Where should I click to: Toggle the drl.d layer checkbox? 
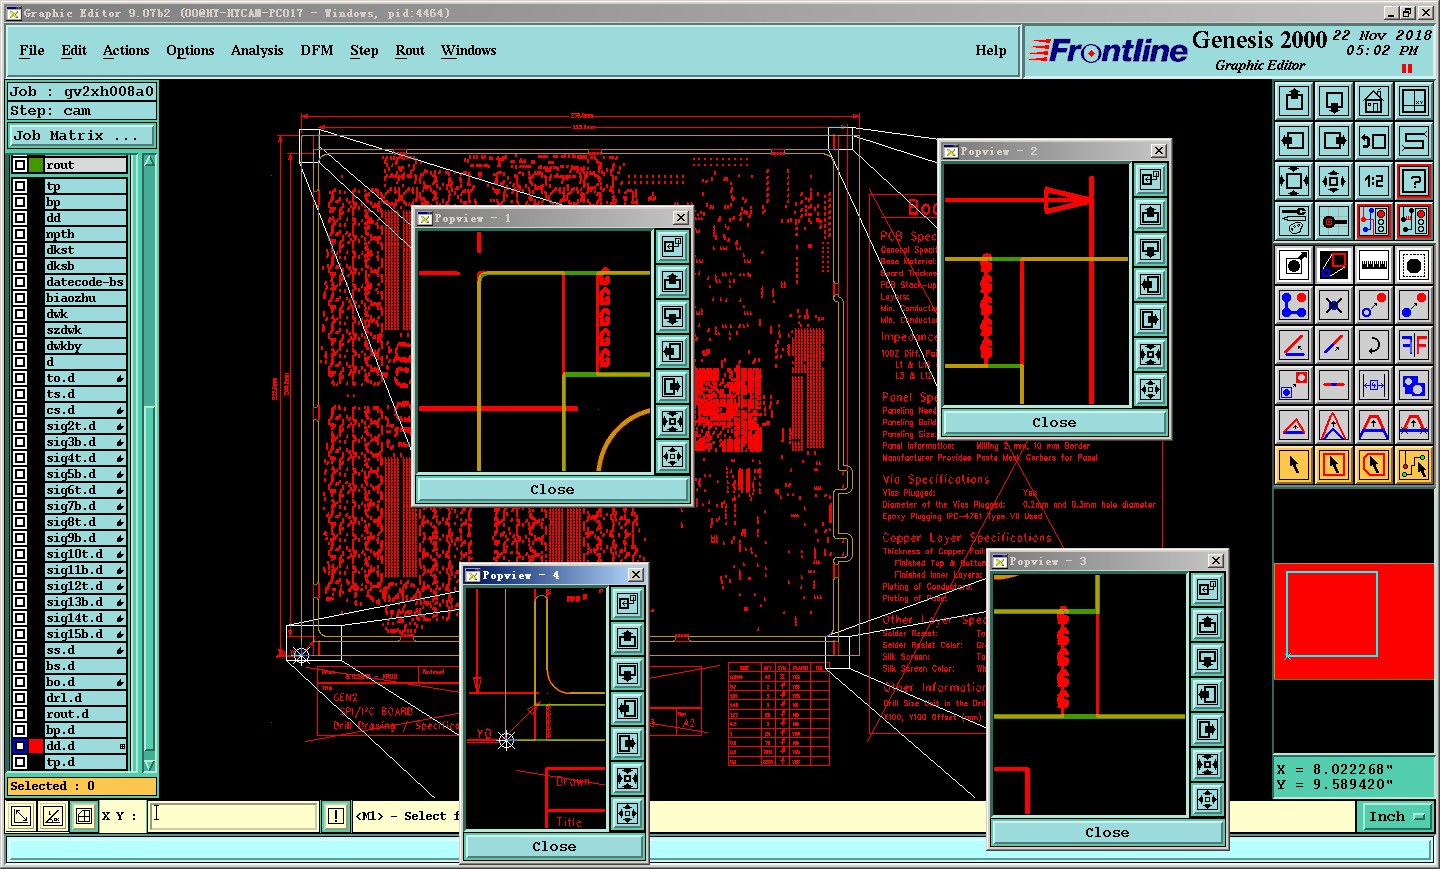click(19, 698)
